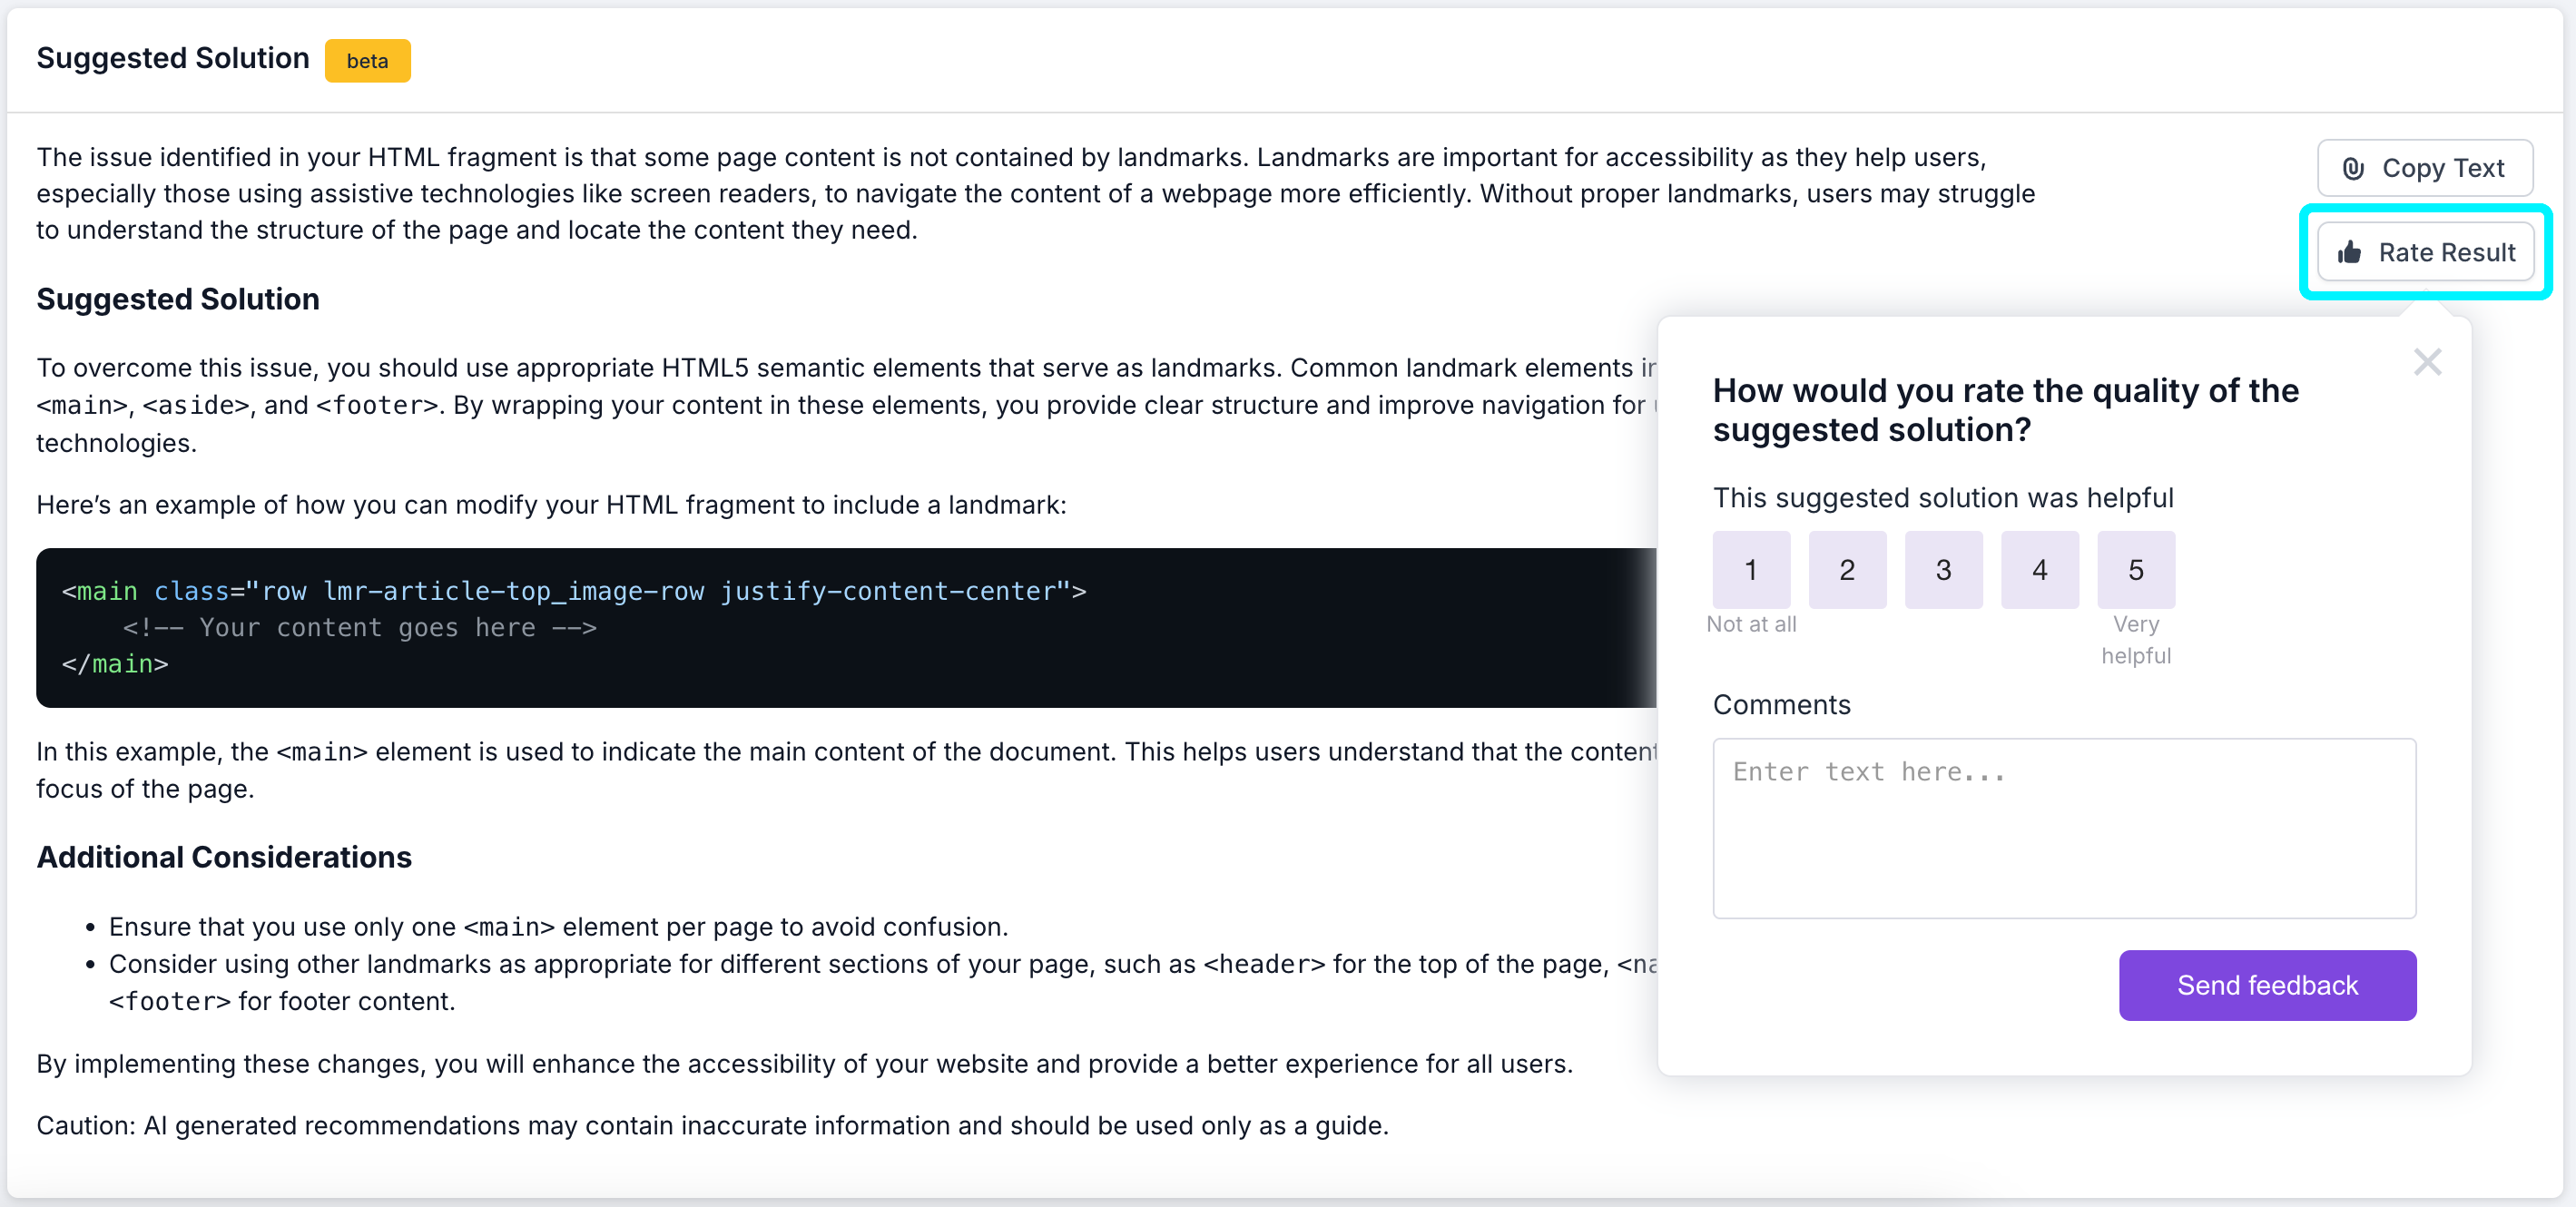Click the X icon to dismiss feedback popup

2428,362
